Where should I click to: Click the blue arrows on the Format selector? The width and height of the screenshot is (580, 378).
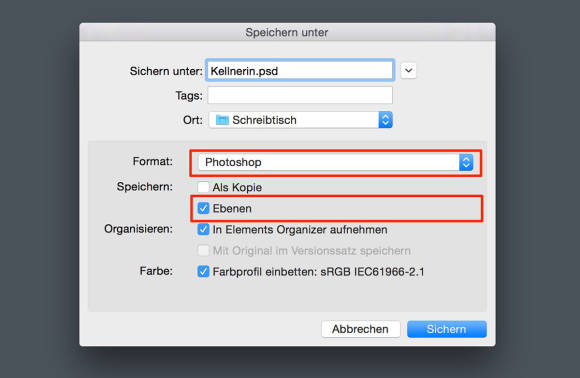tap(466, 162)
